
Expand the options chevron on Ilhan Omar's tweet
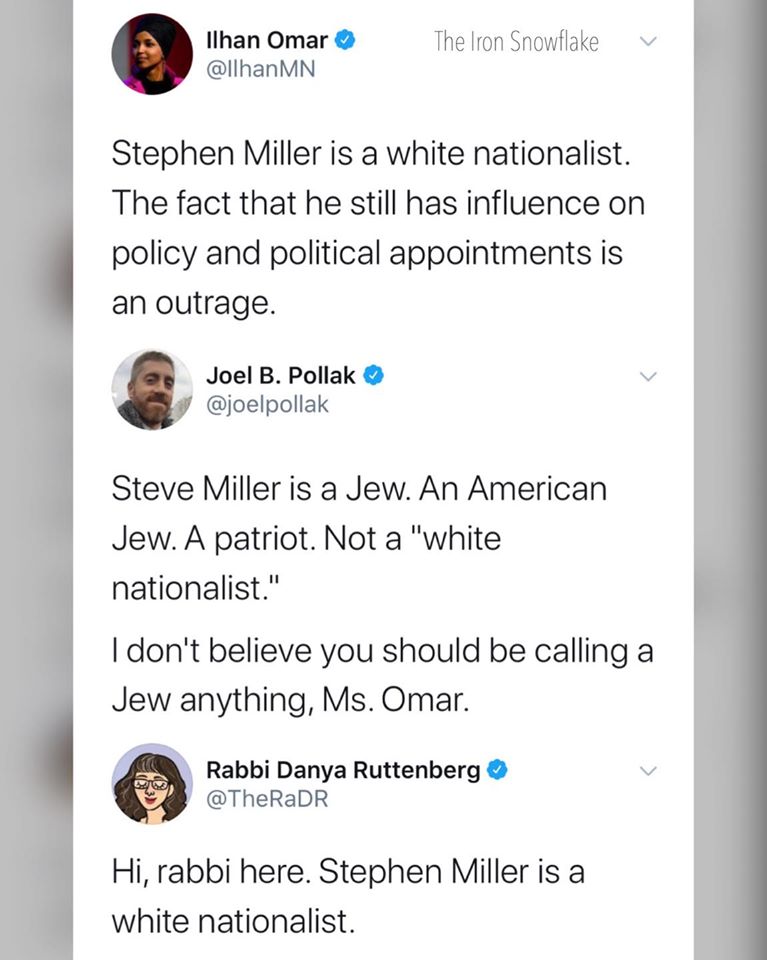click(x=648, y=42)
